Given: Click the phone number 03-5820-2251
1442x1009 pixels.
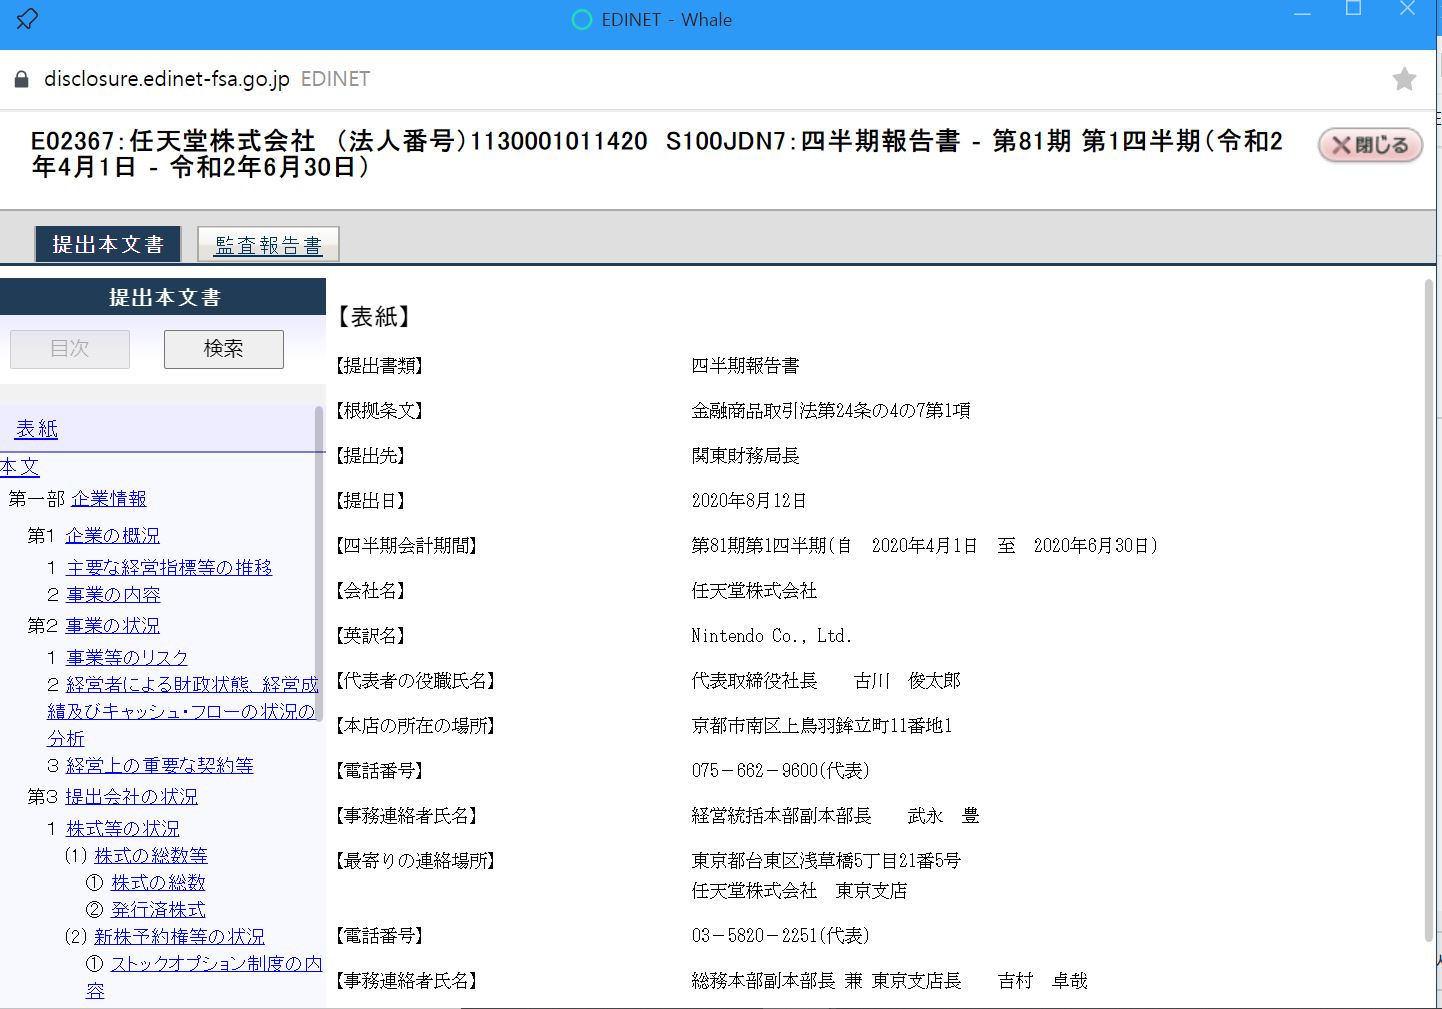Looking at the screenshot, I should click(780, 936).
